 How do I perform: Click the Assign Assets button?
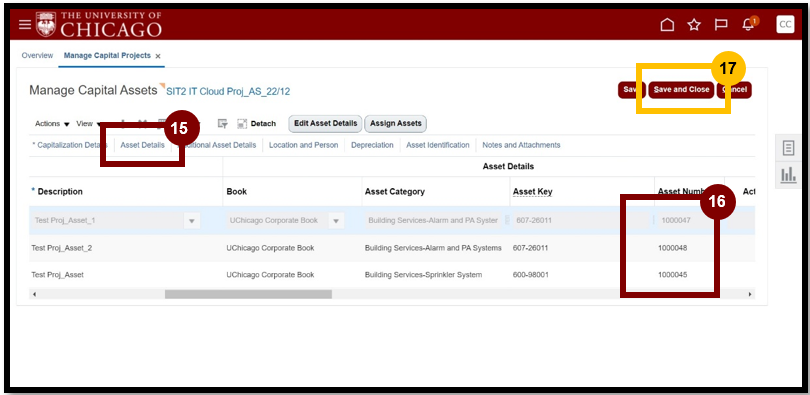pos(396,123)
